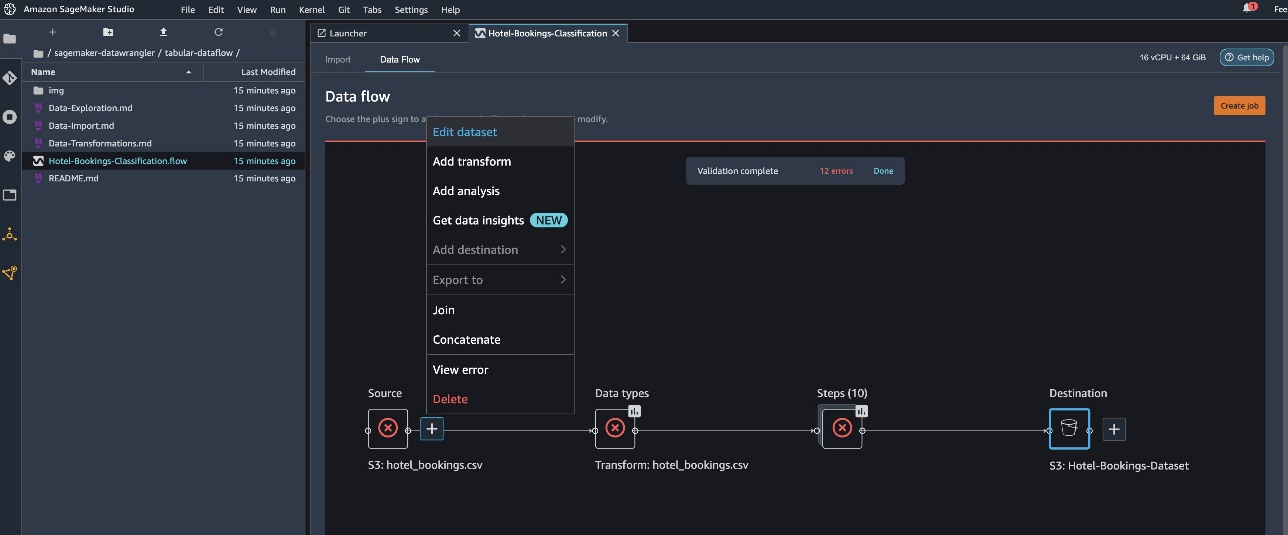The height and width of the screenshot is (535, 1288).
Task: Open Data-Exploration.md file
Action: tap(165, 108)
